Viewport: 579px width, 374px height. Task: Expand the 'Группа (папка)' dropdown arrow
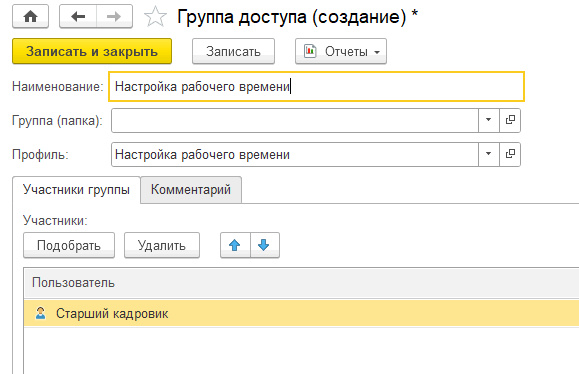(x=489, y=120)
